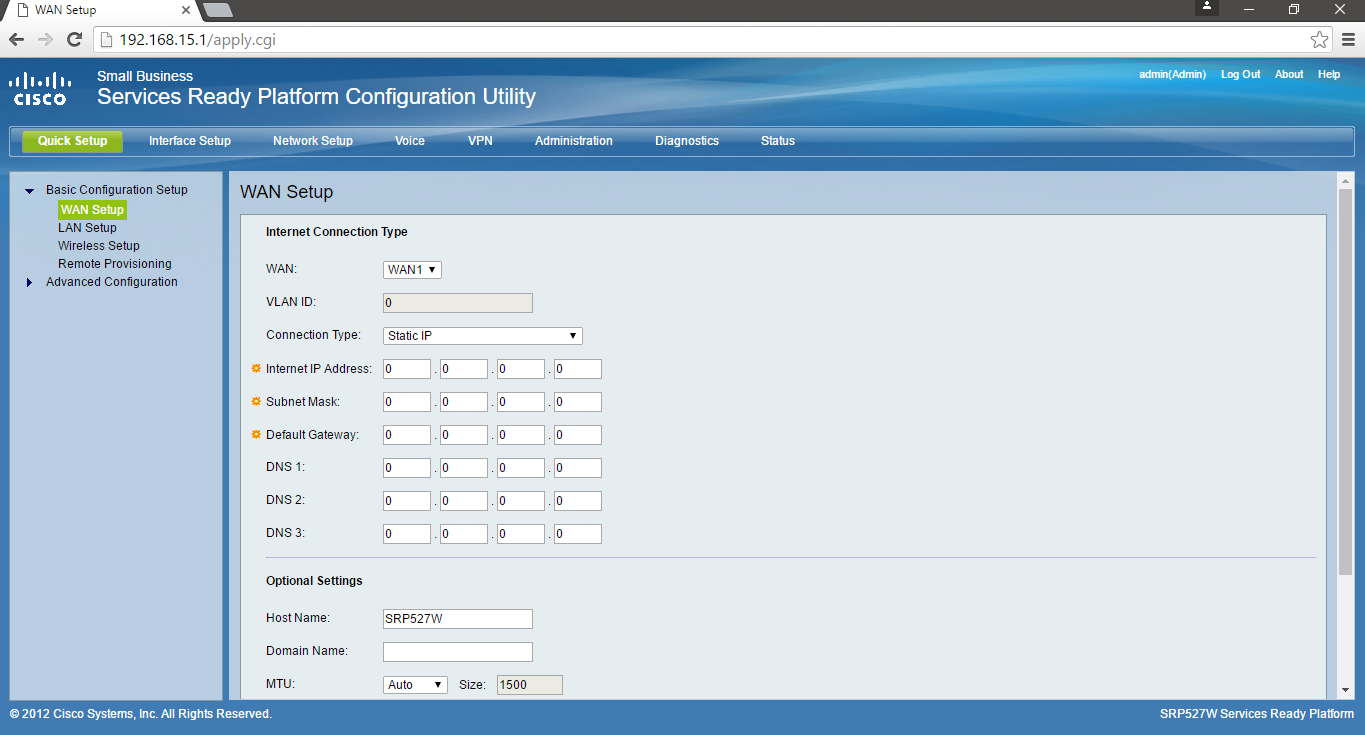
Task: Click the browser Forward arrow
Action: (45, 40)
